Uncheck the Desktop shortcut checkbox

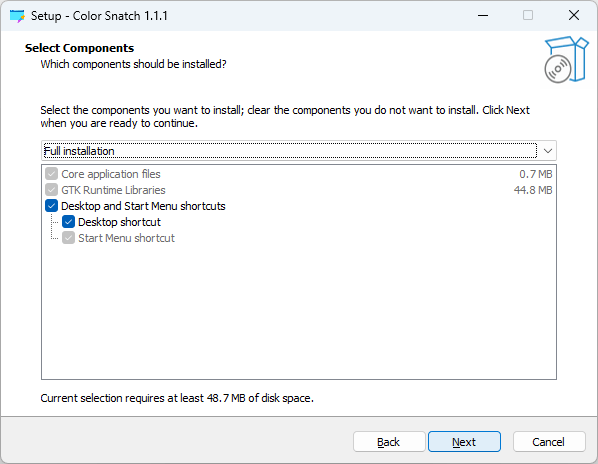(x=68, y=222)
